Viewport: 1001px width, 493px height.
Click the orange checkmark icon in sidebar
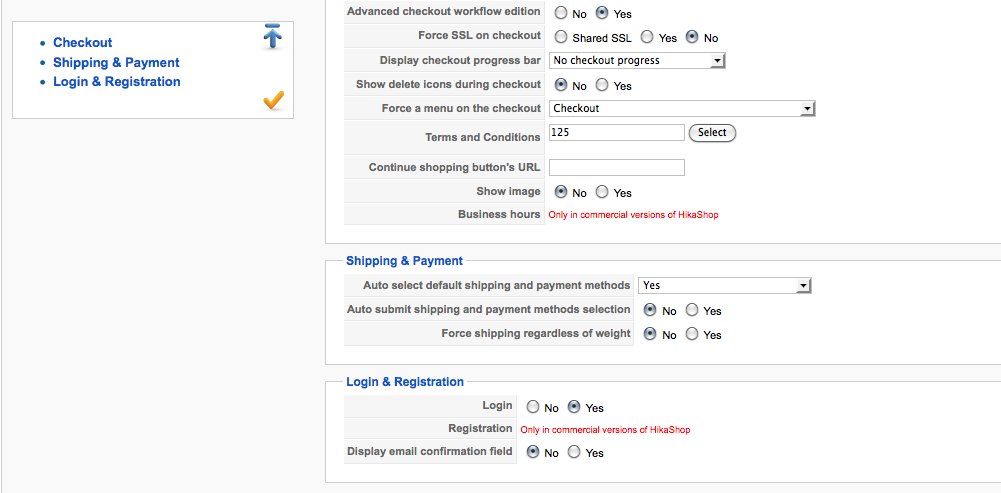273,100
